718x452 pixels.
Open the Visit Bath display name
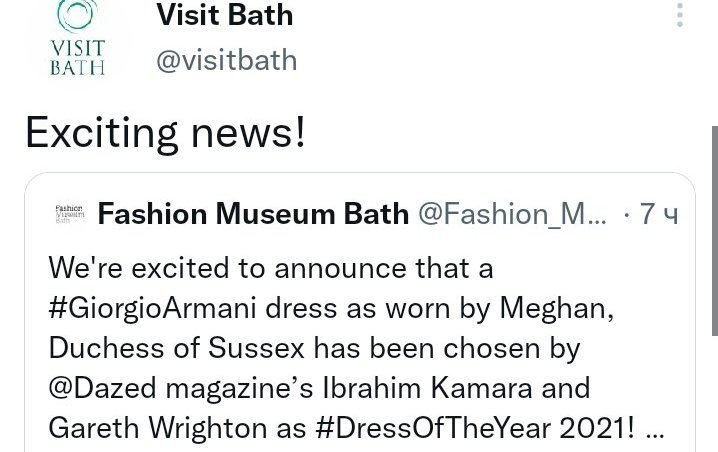(x=225, y=15)
